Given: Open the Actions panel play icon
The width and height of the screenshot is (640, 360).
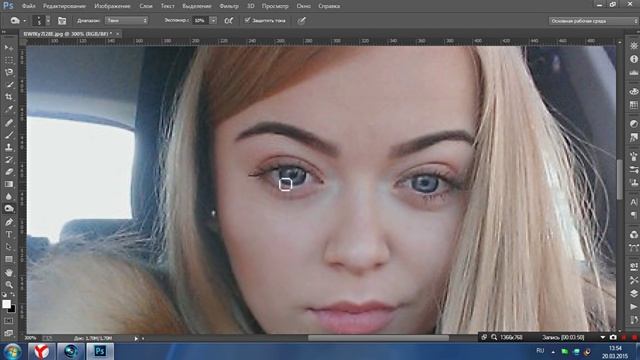Looking at the screenshot, I should [x=633, y=307].
